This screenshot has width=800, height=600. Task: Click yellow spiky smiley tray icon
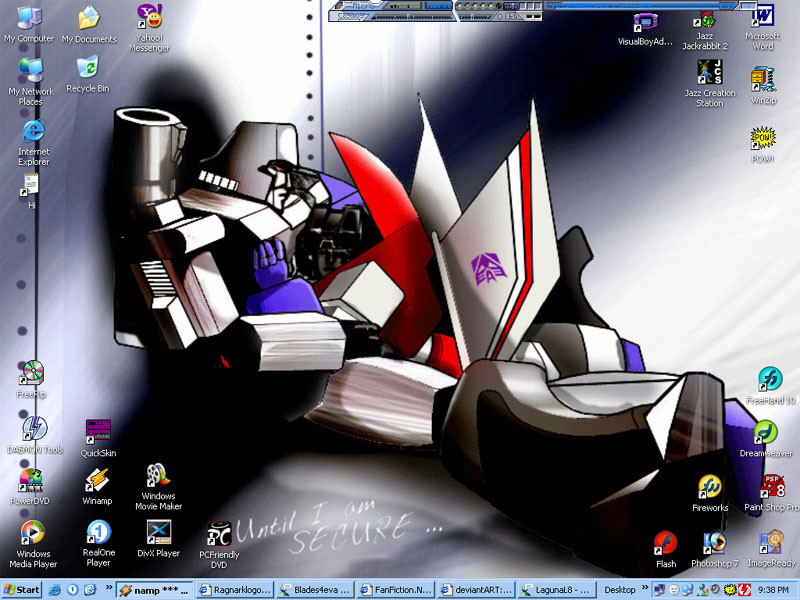click(x=730, y=590)
